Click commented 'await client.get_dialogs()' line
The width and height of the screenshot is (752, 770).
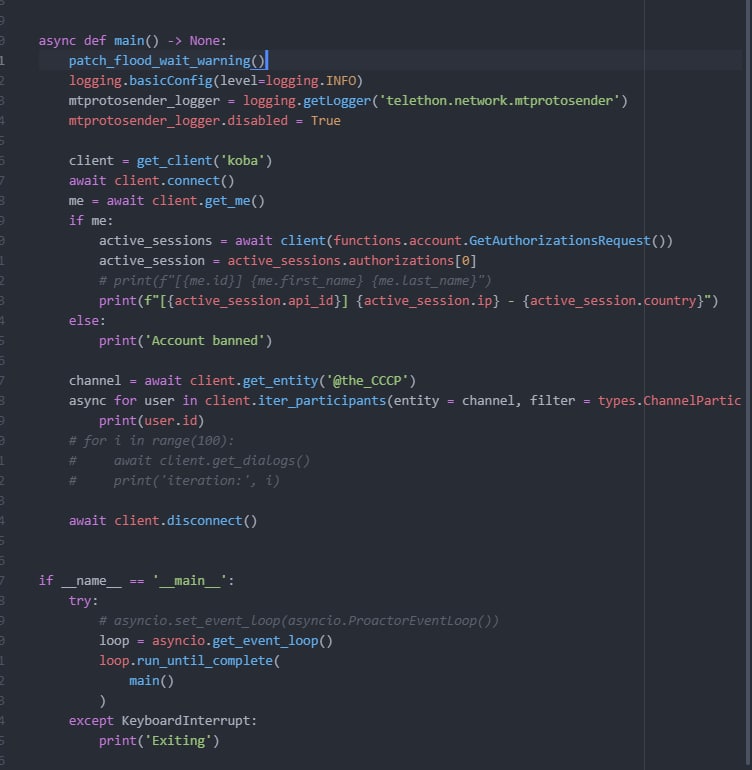189,461
